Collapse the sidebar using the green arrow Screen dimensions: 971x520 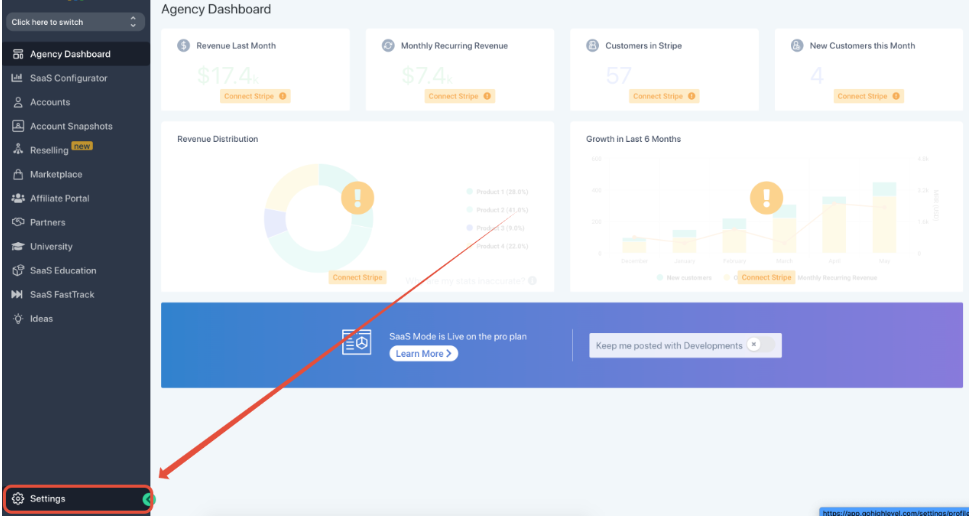[x=148, y=499]
